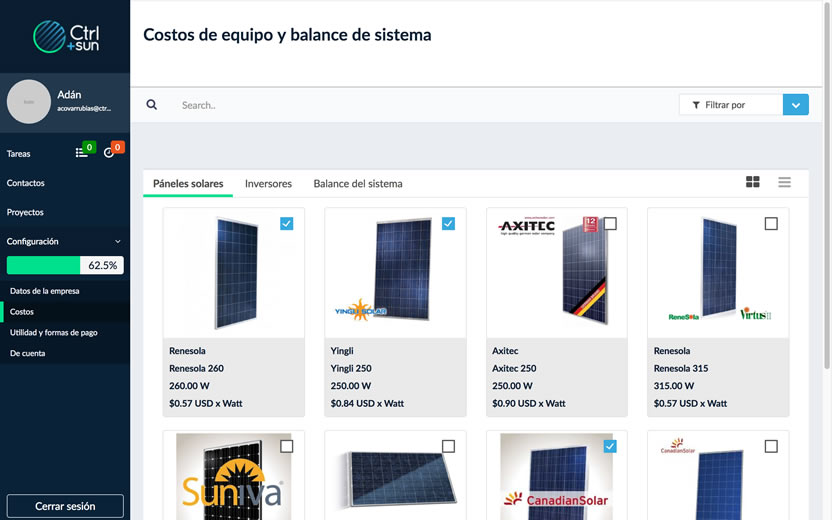Open Utilidad y formas de pago
832x520 pixels.
pyautogui.click(x=54, y=332)
